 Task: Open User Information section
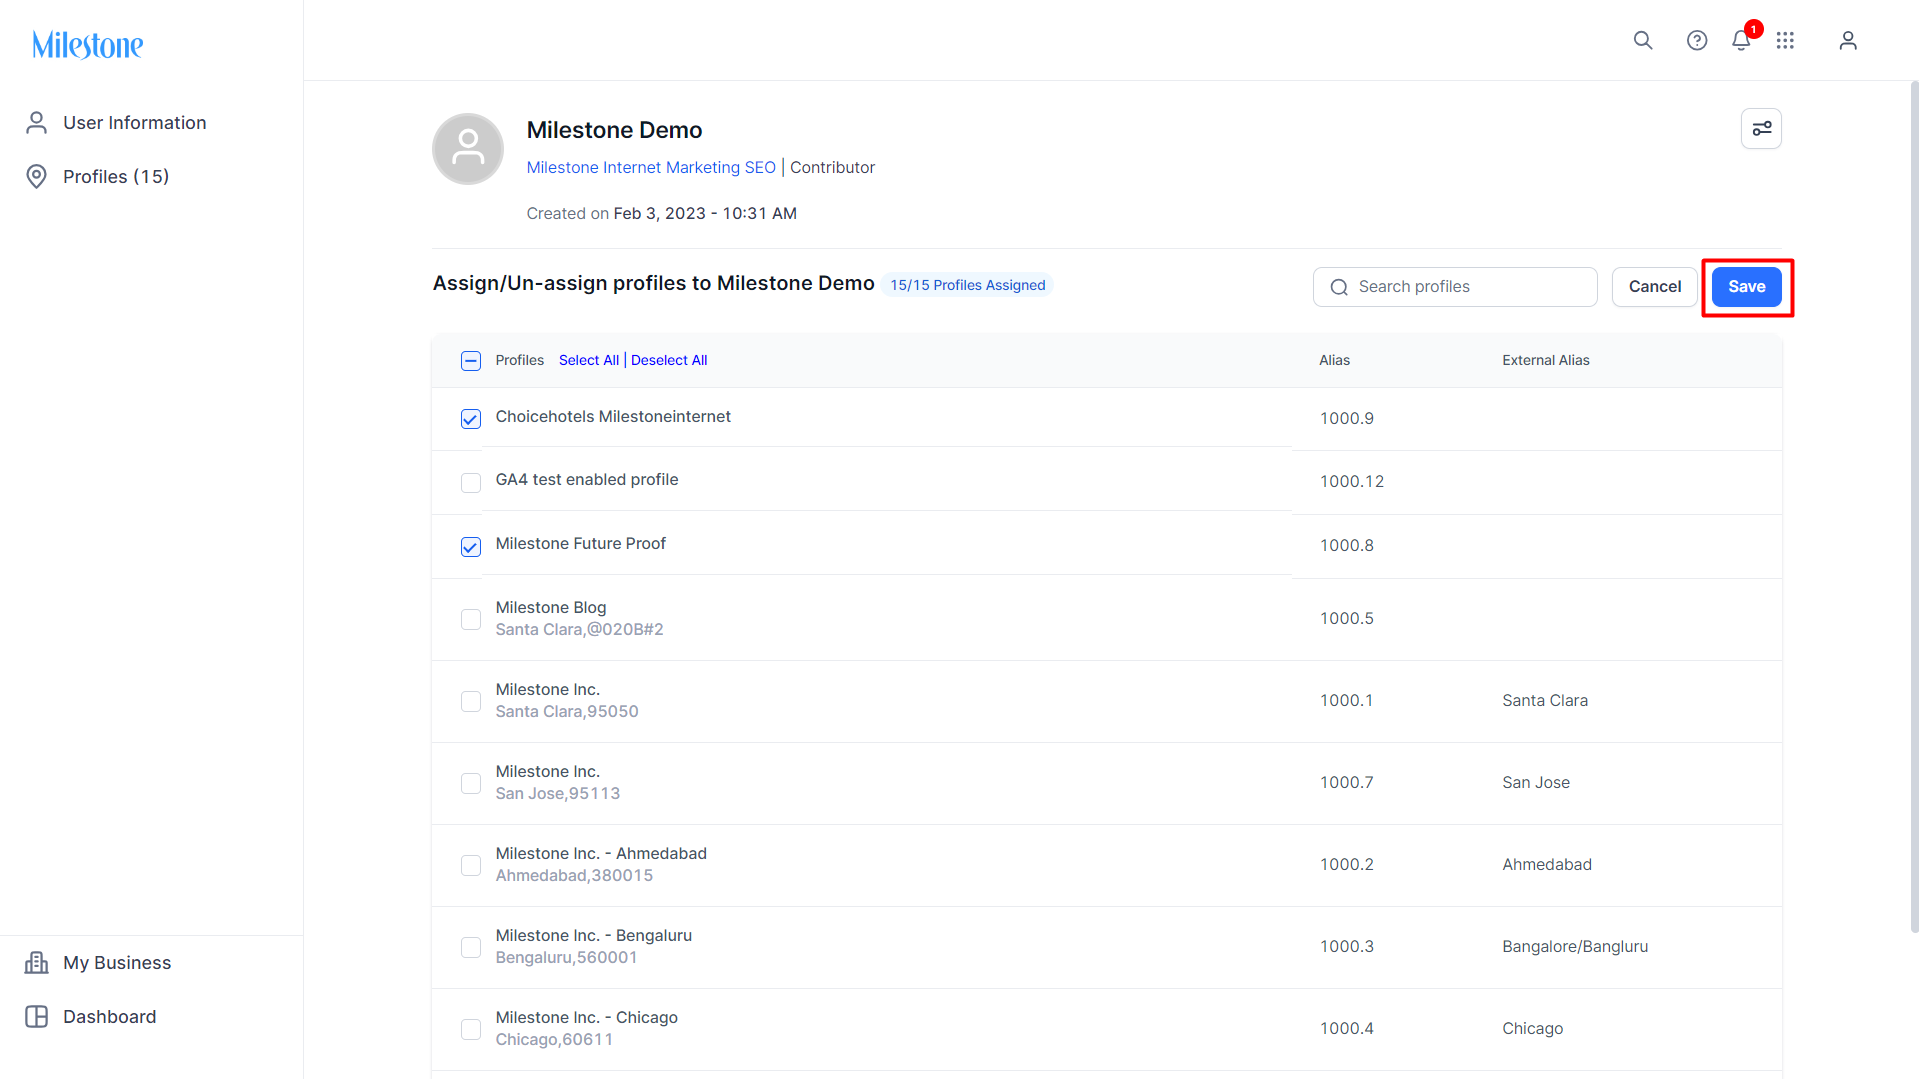[x=116, y=122]
